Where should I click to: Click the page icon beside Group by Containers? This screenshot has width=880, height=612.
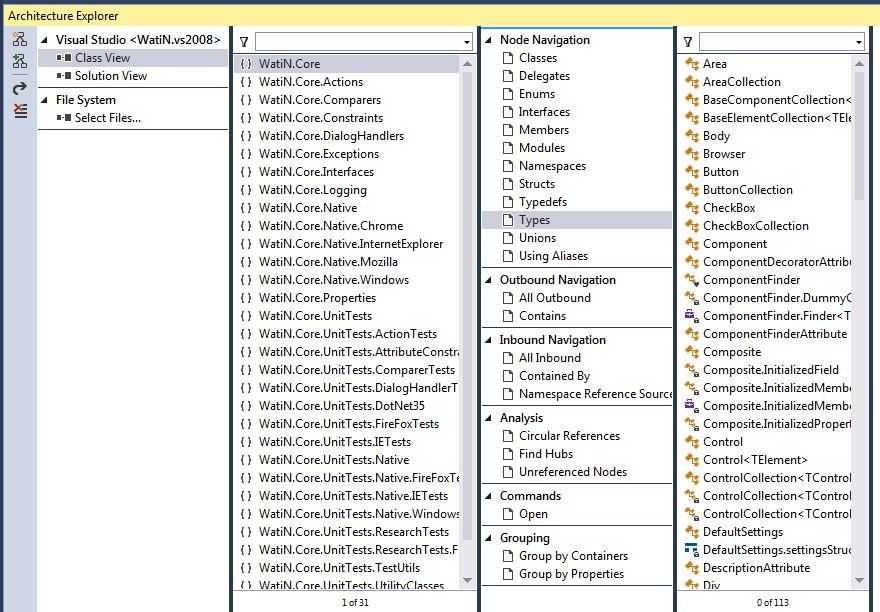click(x=508, y=556)
